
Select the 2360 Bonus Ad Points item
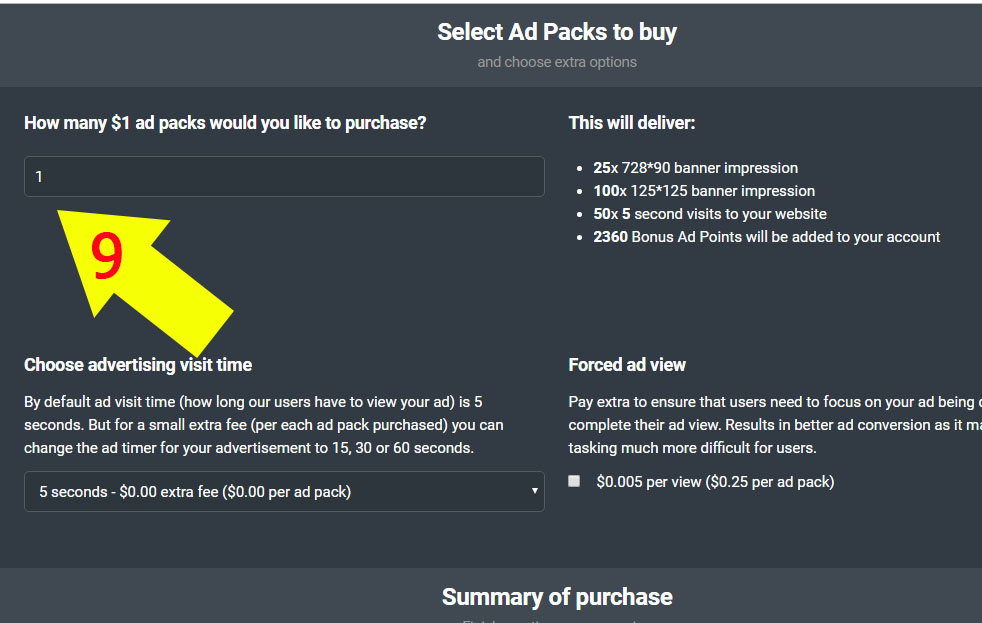click(766, 237)
